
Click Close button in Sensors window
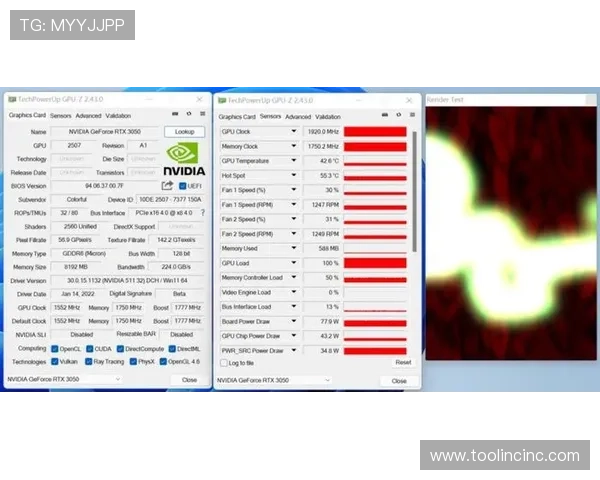[x=399, y=381]
